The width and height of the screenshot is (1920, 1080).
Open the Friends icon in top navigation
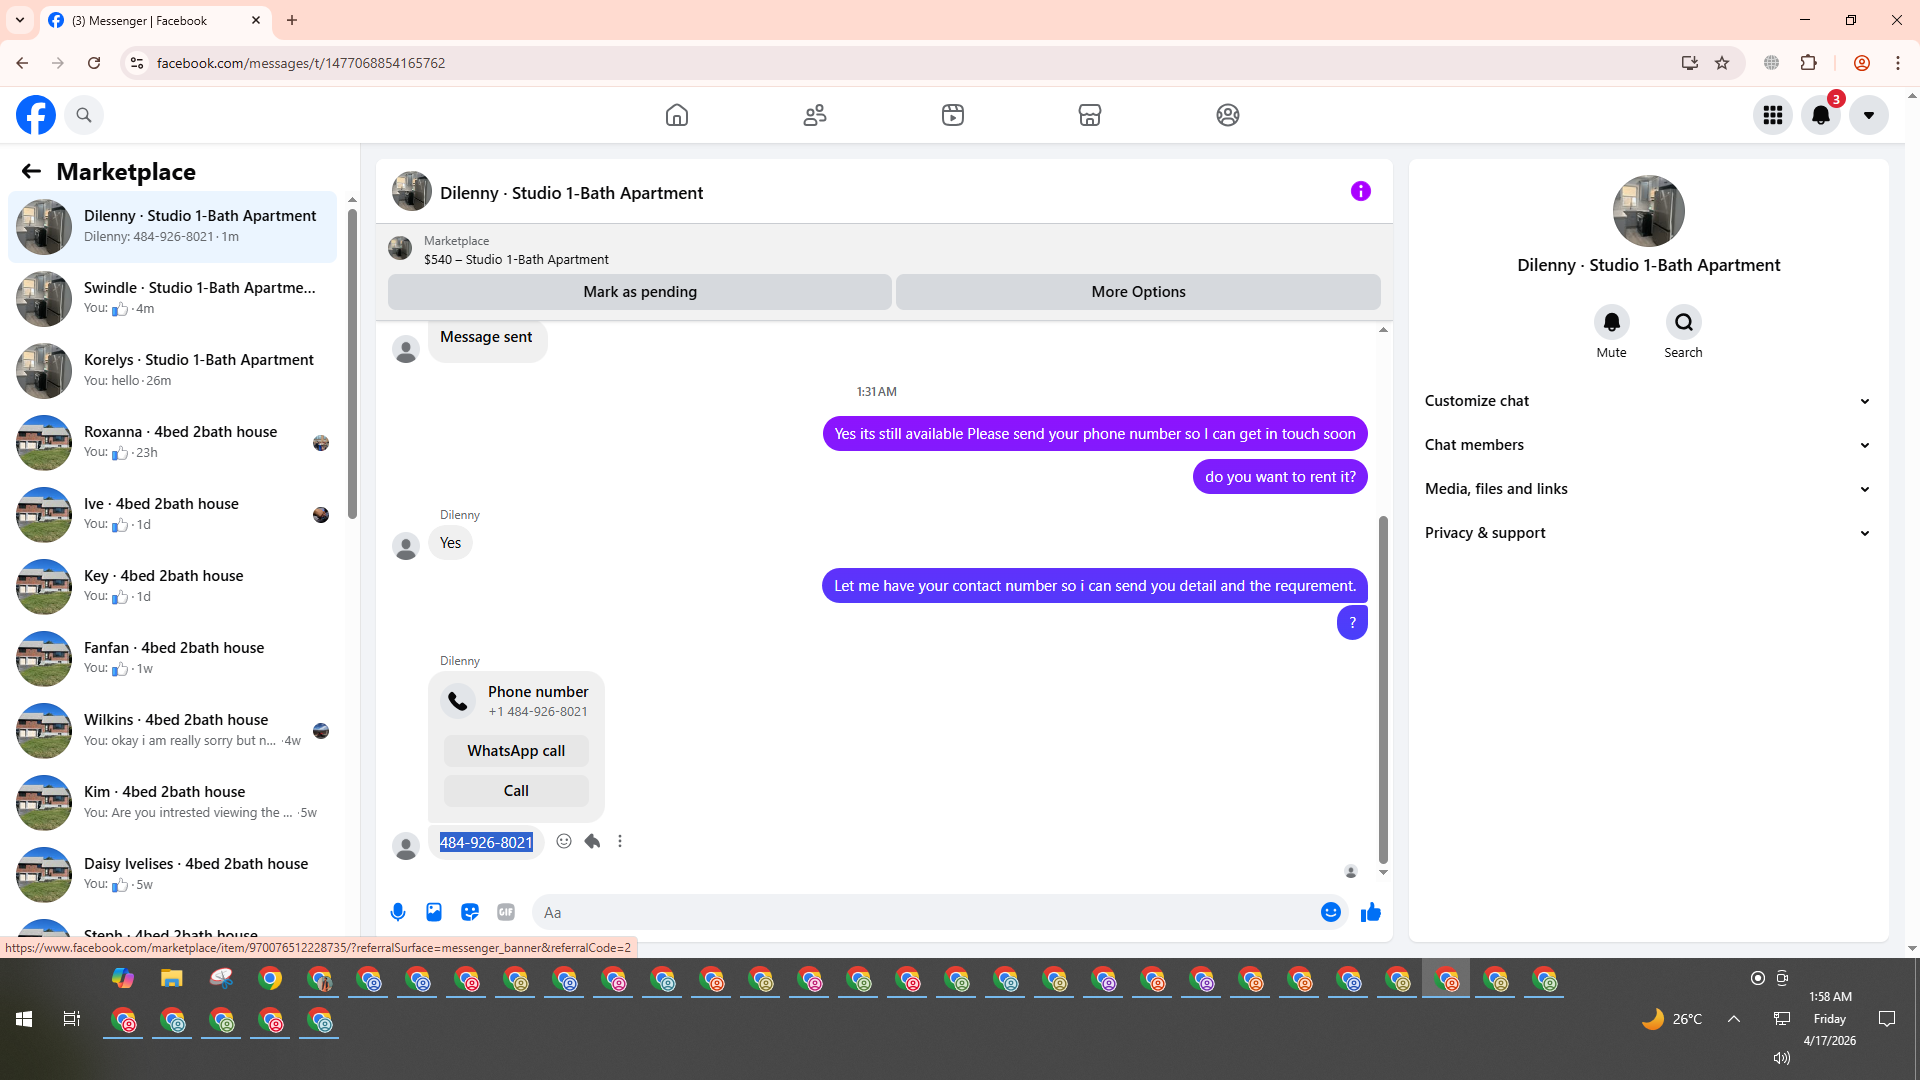(815, 115)
